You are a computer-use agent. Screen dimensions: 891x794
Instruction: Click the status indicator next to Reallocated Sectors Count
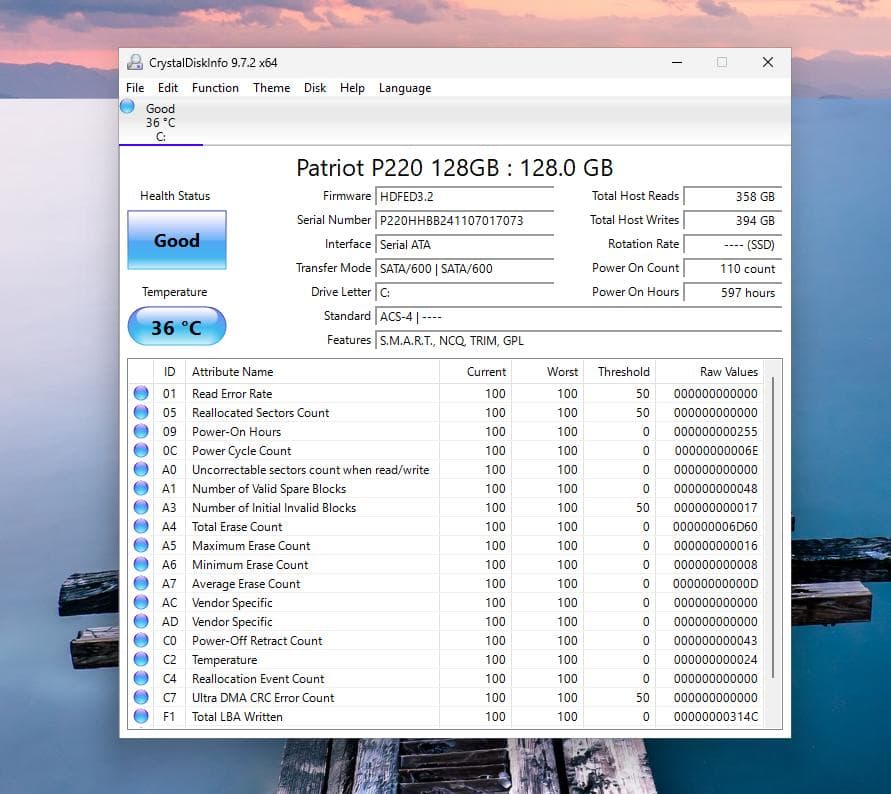[140, 412]
